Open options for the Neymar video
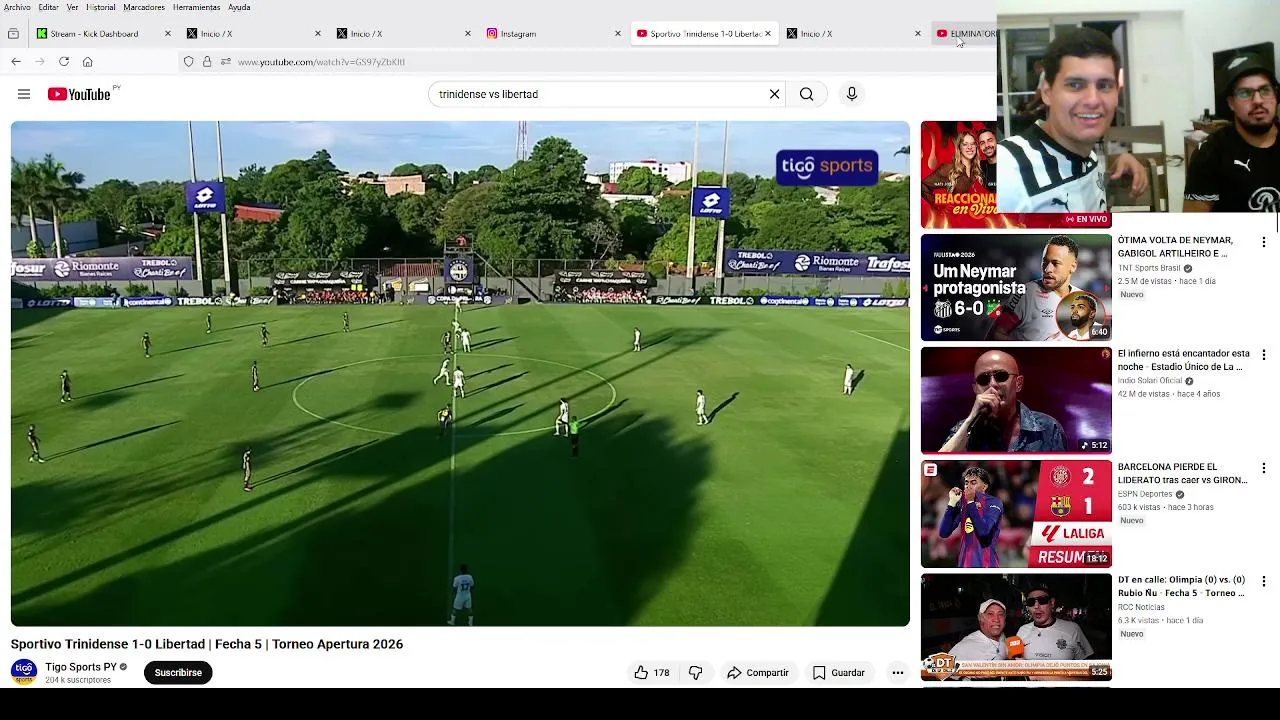 click(1263, 242)
